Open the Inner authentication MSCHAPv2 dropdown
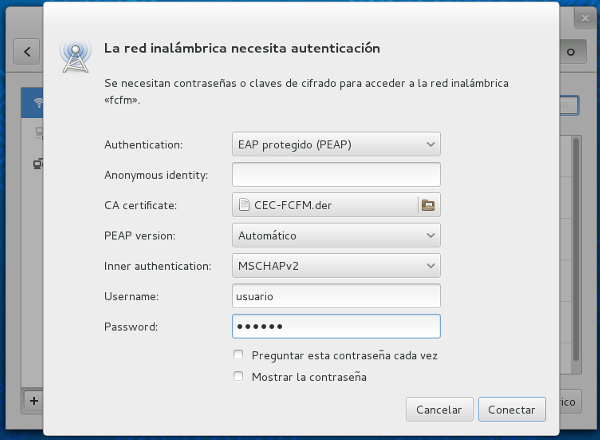The height and width of the screenshot is (440, 600). pos(336,266)
